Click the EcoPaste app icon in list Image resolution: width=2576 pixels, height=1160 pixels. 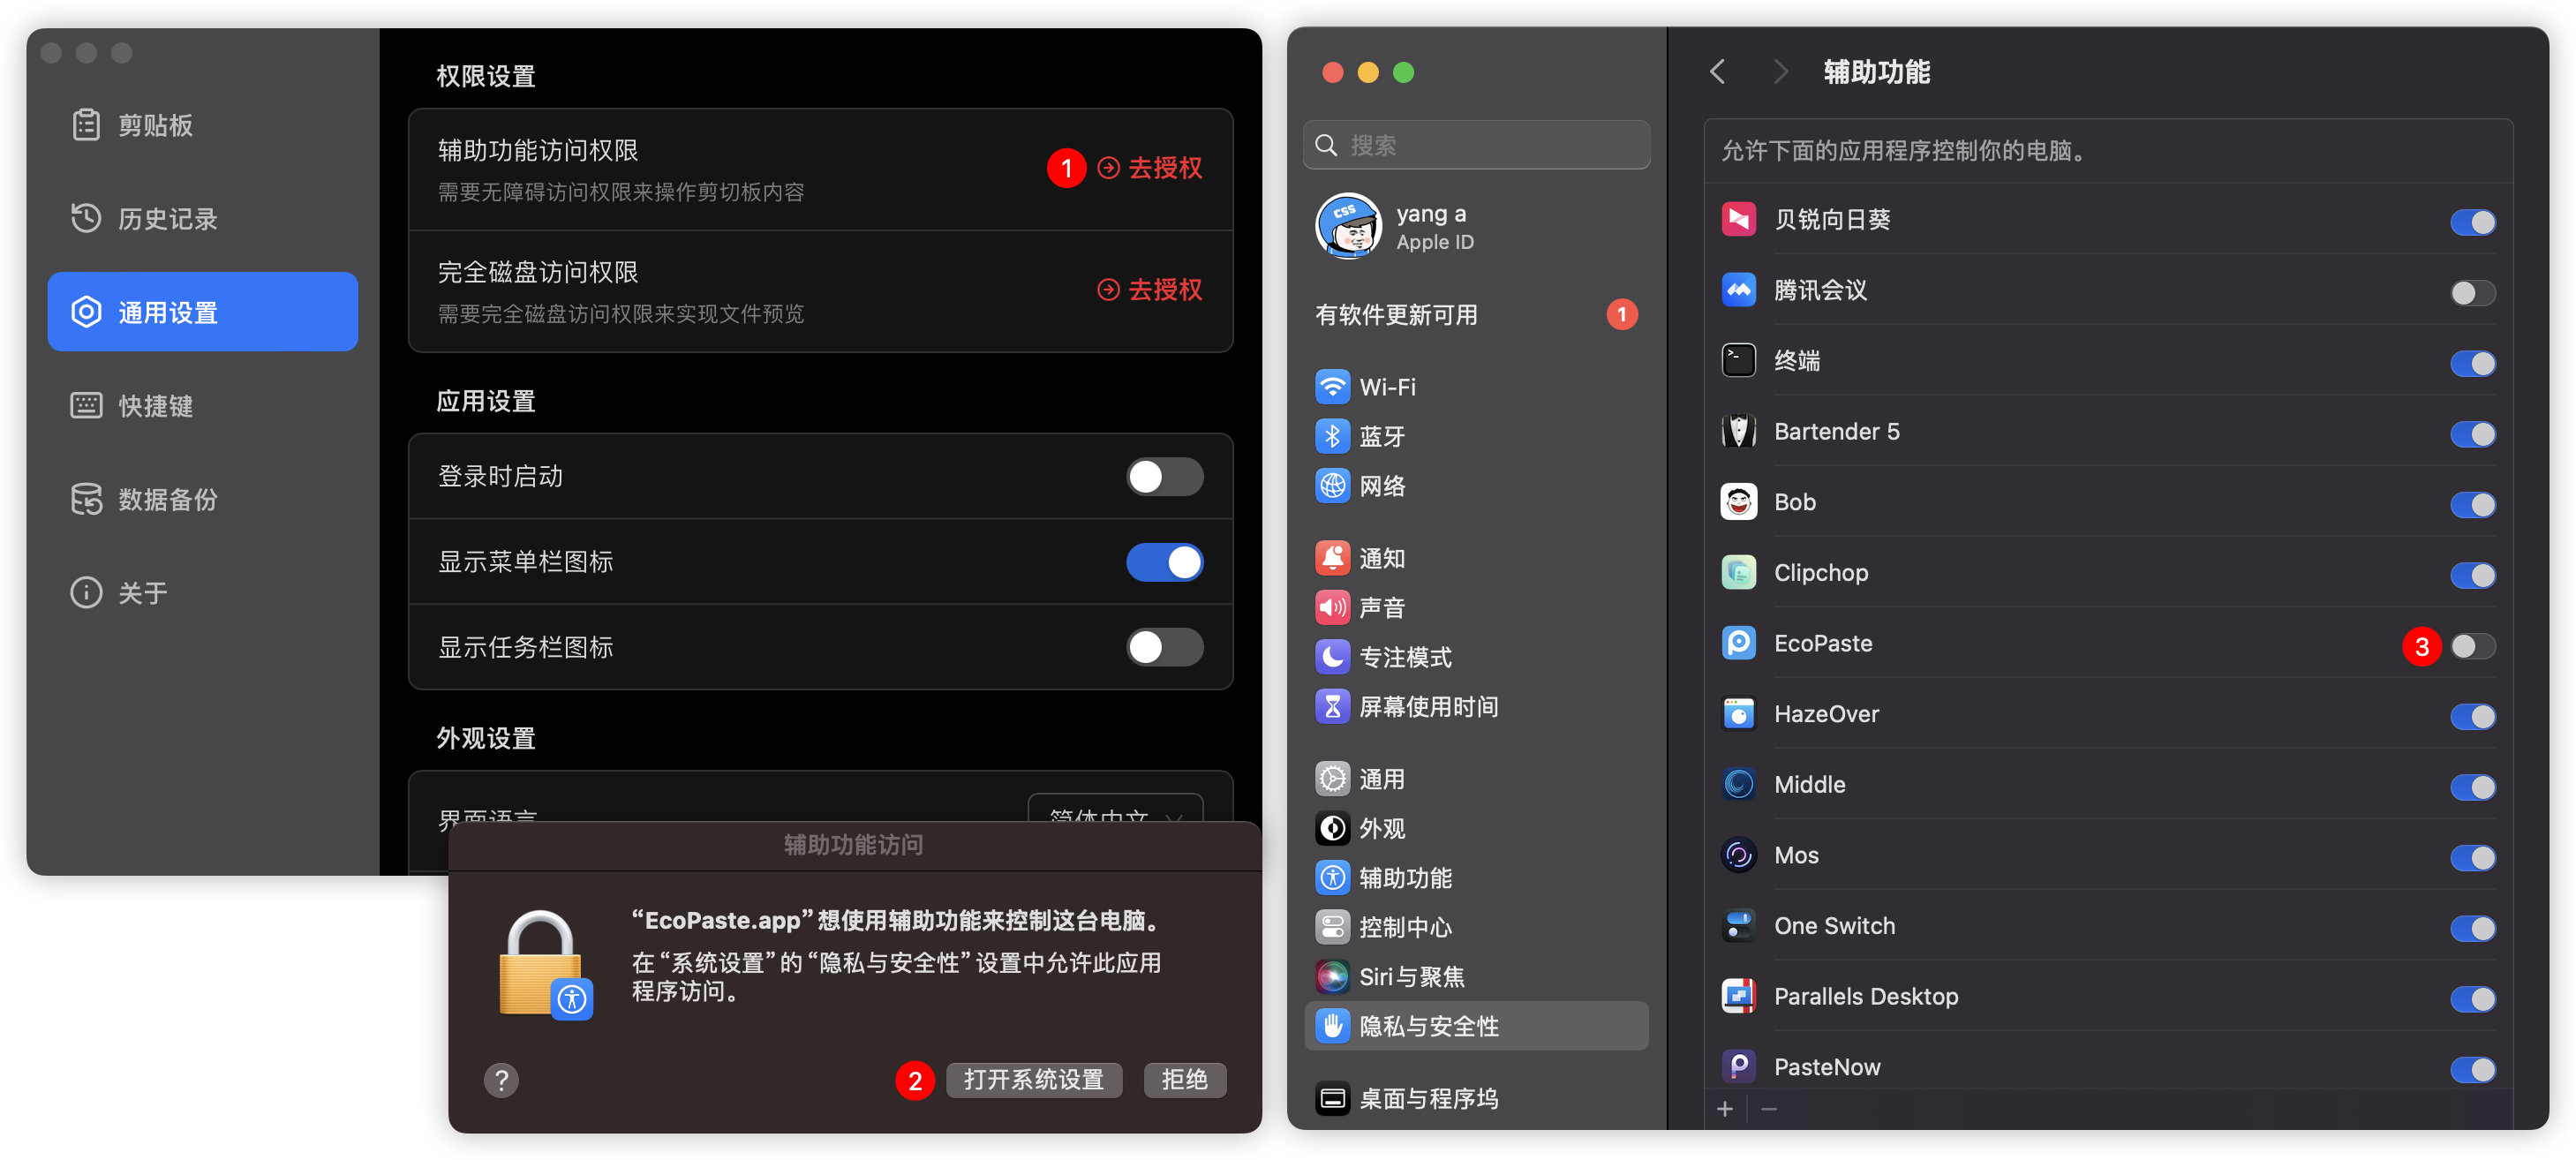1738,643
